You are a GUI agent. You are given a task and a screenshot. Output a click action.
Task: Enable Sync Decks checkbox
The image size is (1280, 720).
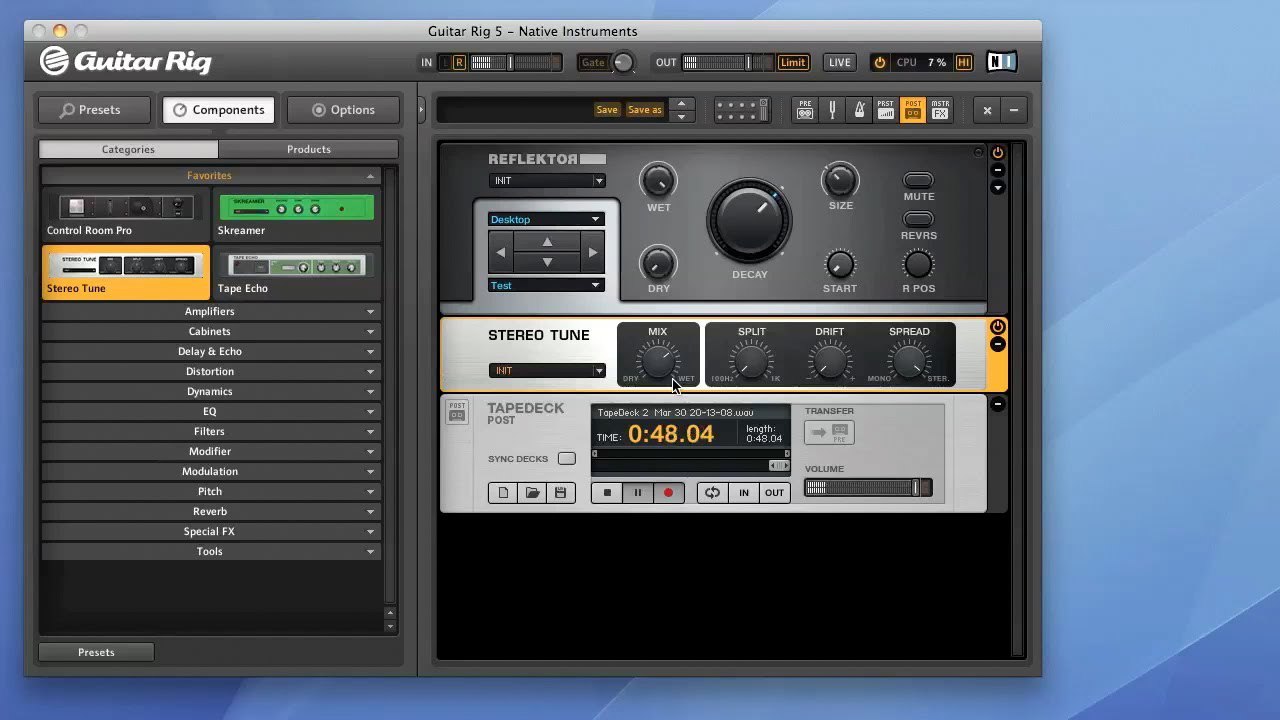click(567, 459)
